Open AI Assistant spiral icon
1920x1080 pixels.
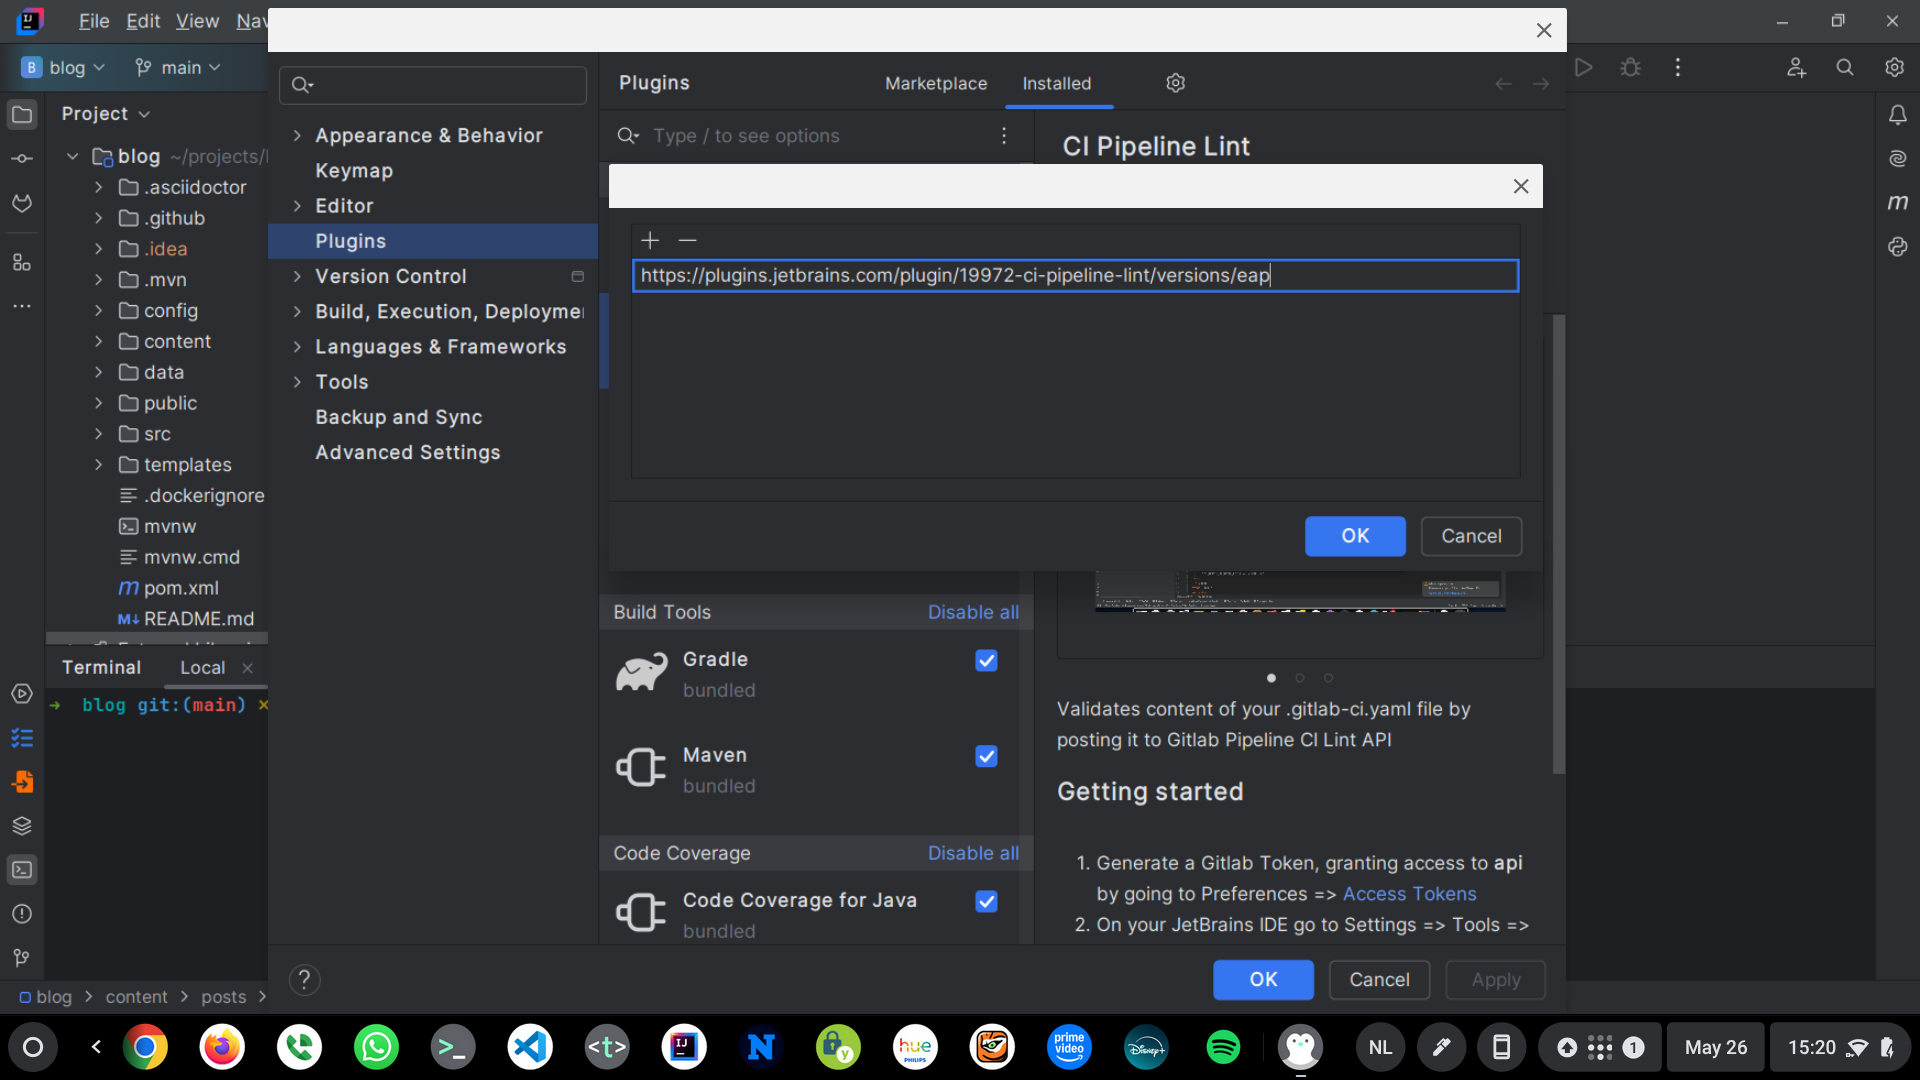(1897, 158)
